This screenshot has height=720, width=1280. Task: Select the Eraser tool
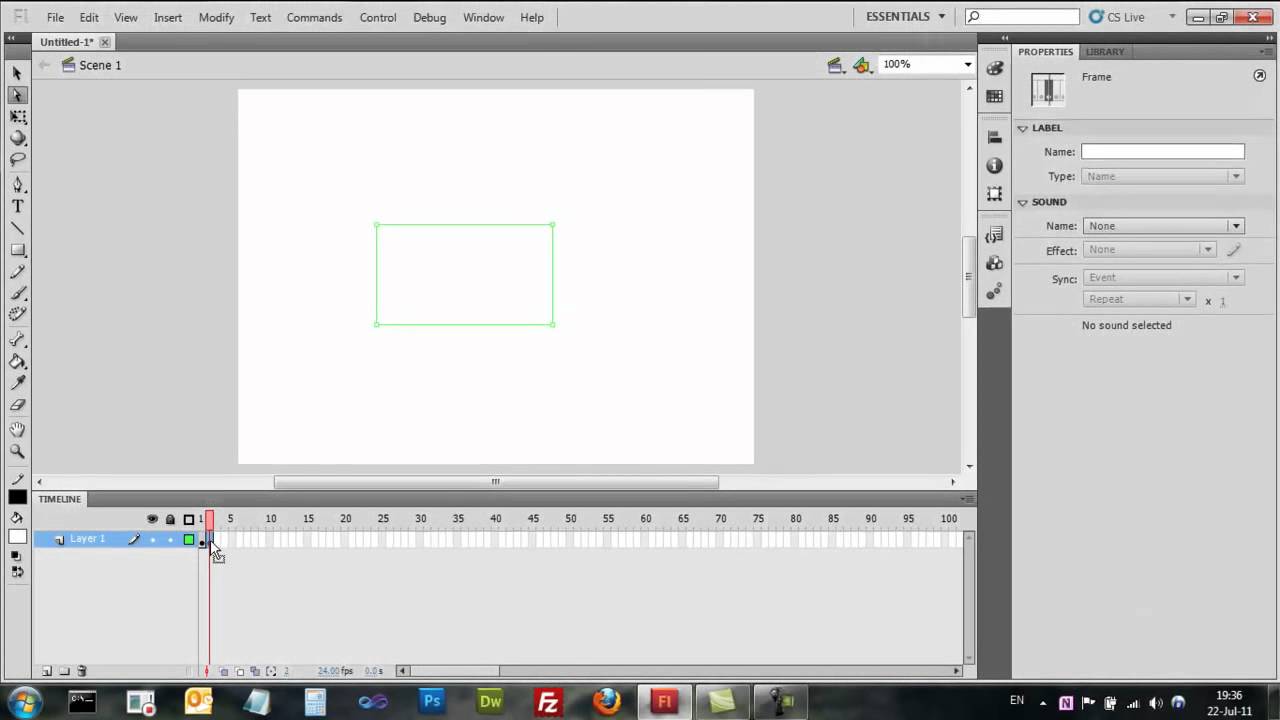17,405
